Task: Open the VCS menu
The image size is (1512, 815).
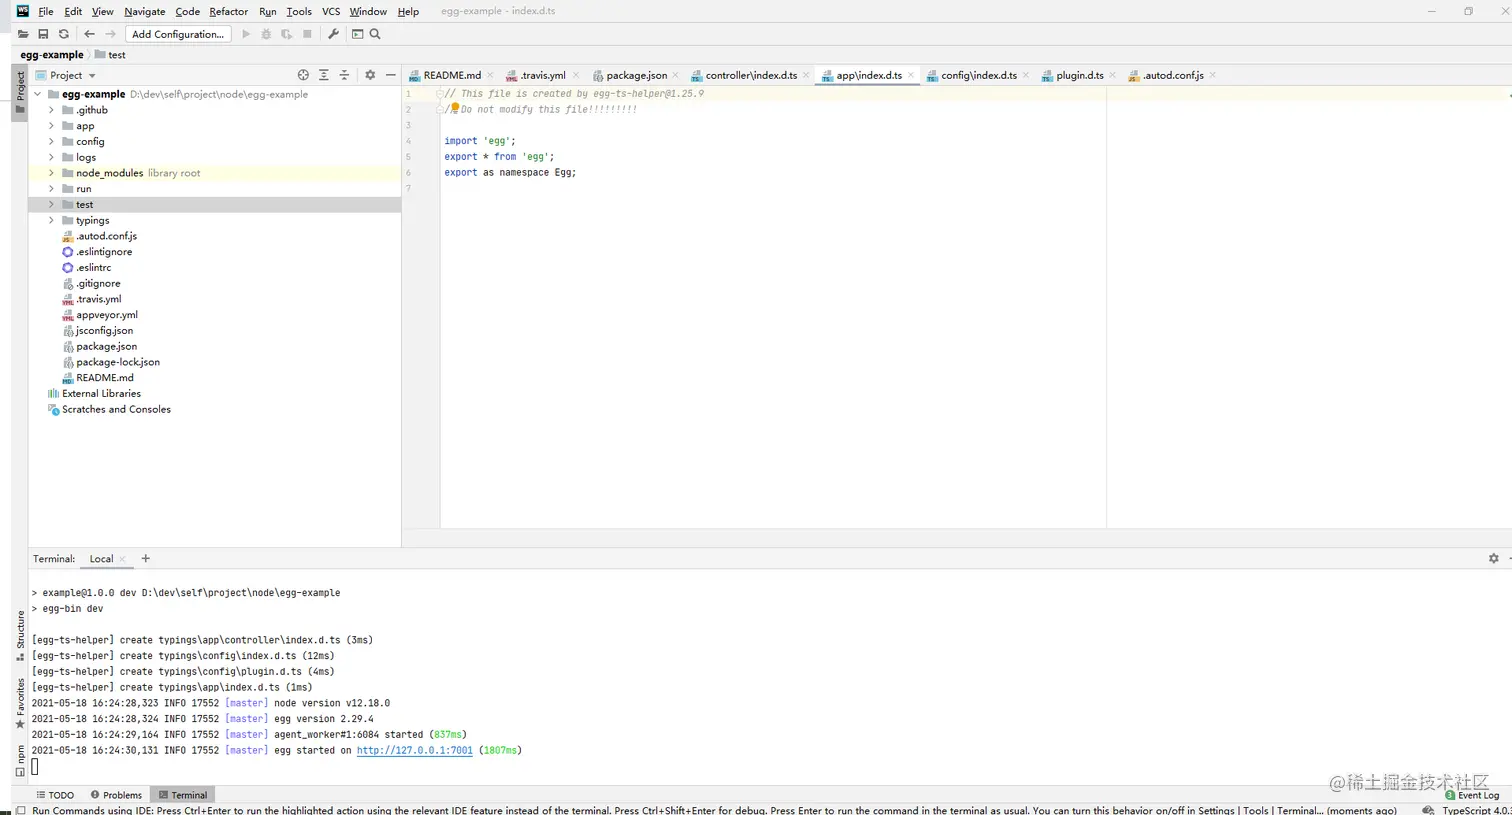Action: pos(331,11)
